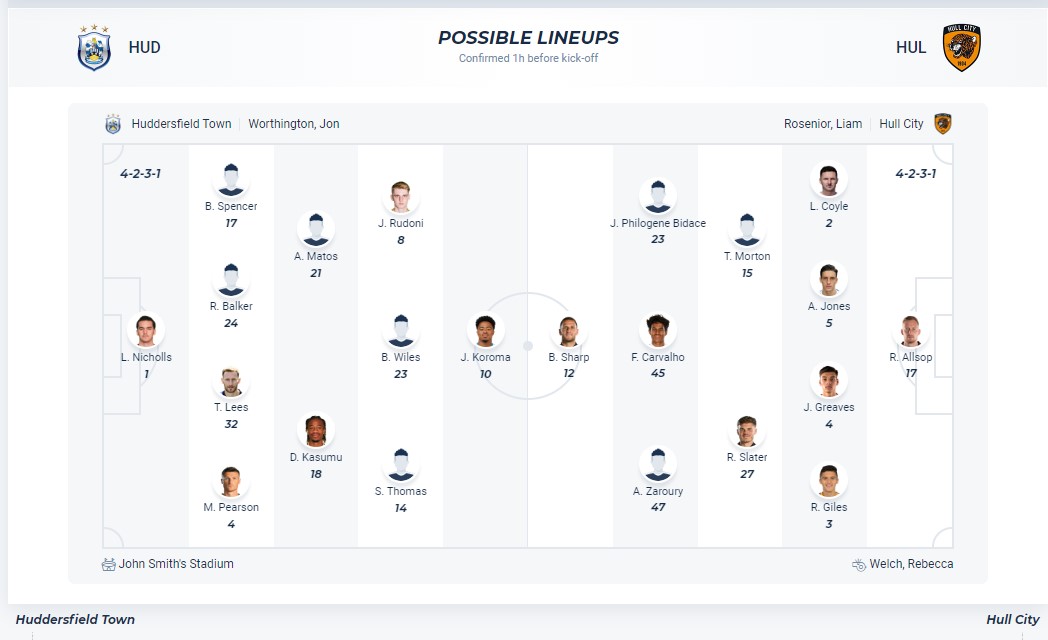Click Huddersfield Town team name in lineup header
This screenshot has width=1048, height=640.
181,124
